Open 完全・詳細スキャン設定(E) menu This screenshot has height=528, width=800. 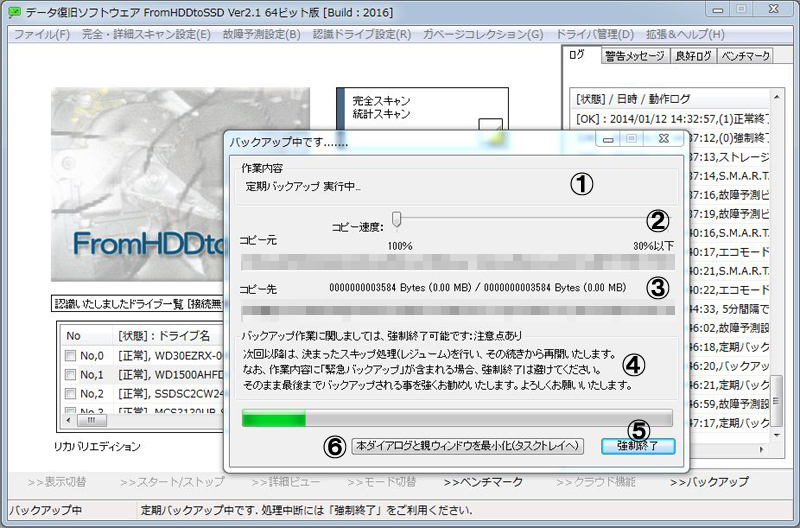tap(146, 34)
